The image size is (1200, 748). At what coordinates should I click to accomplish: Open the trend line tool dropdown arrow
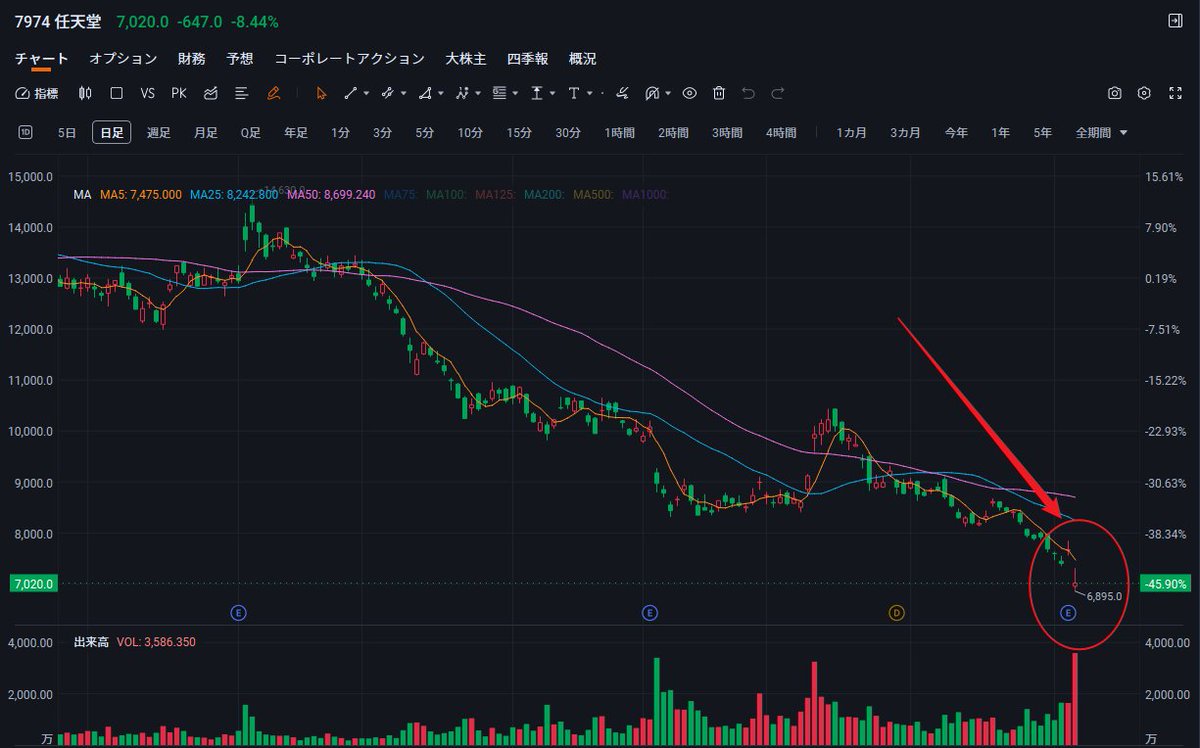[x=367, y=93]
